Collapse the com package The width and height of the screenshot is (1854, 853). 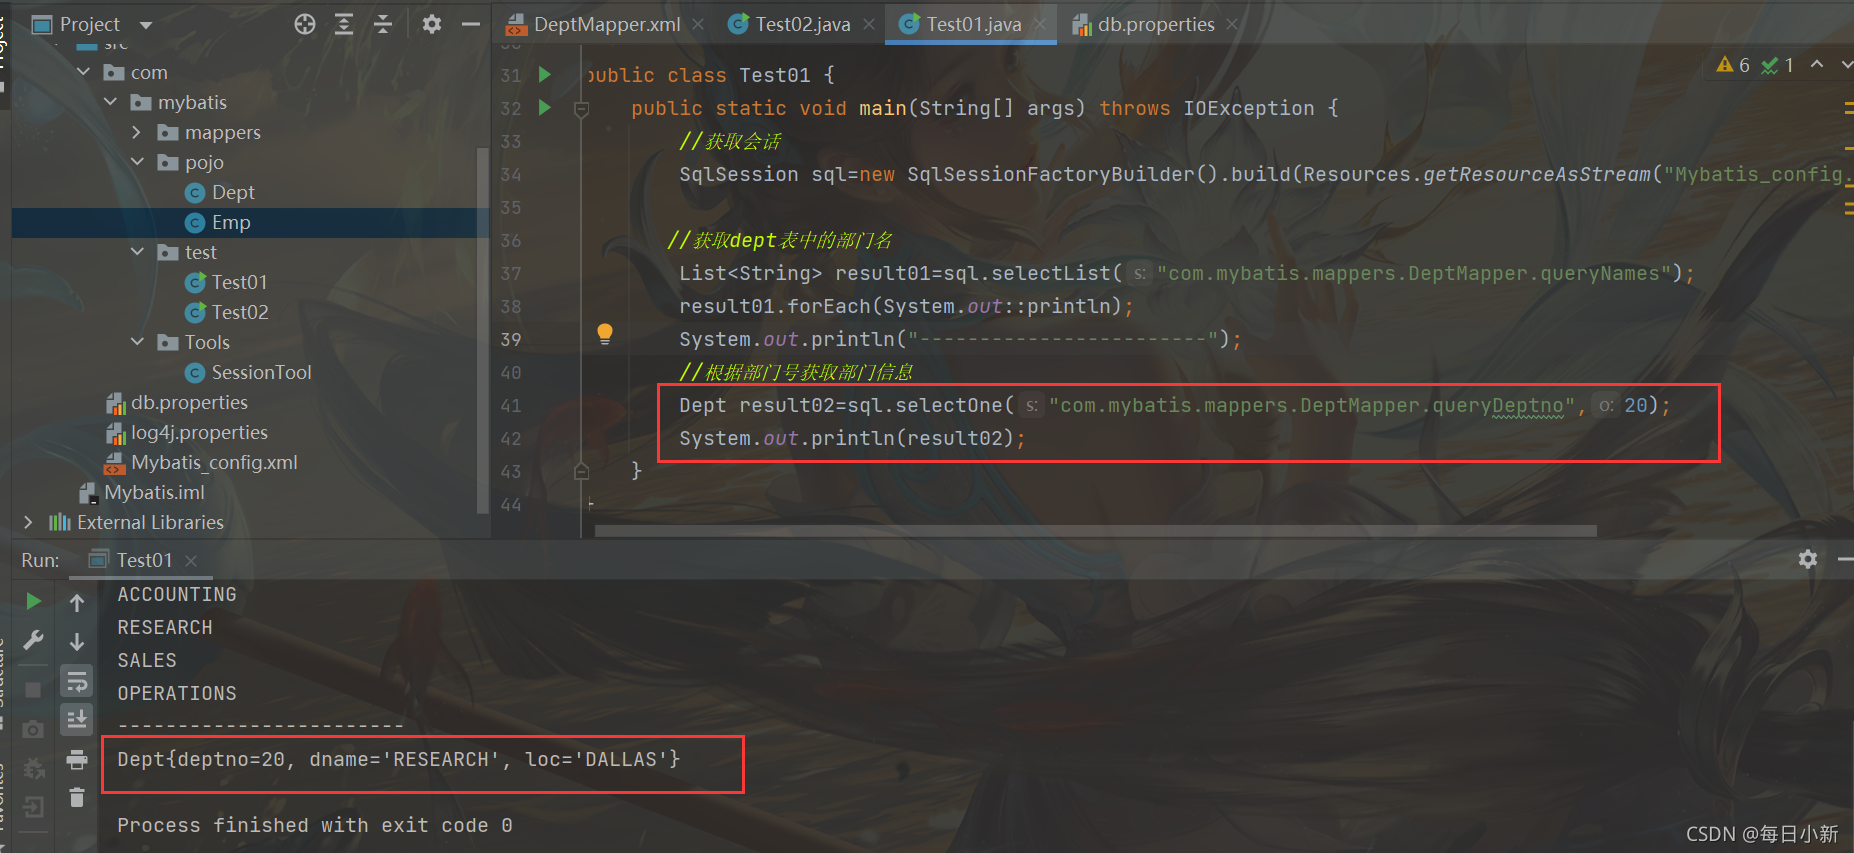click(84, 72)
